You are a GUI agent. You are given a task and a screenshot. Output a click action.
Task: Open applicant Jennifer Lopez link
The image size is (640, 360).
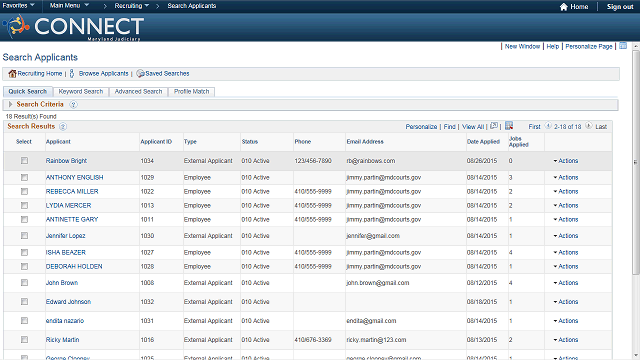65,236
